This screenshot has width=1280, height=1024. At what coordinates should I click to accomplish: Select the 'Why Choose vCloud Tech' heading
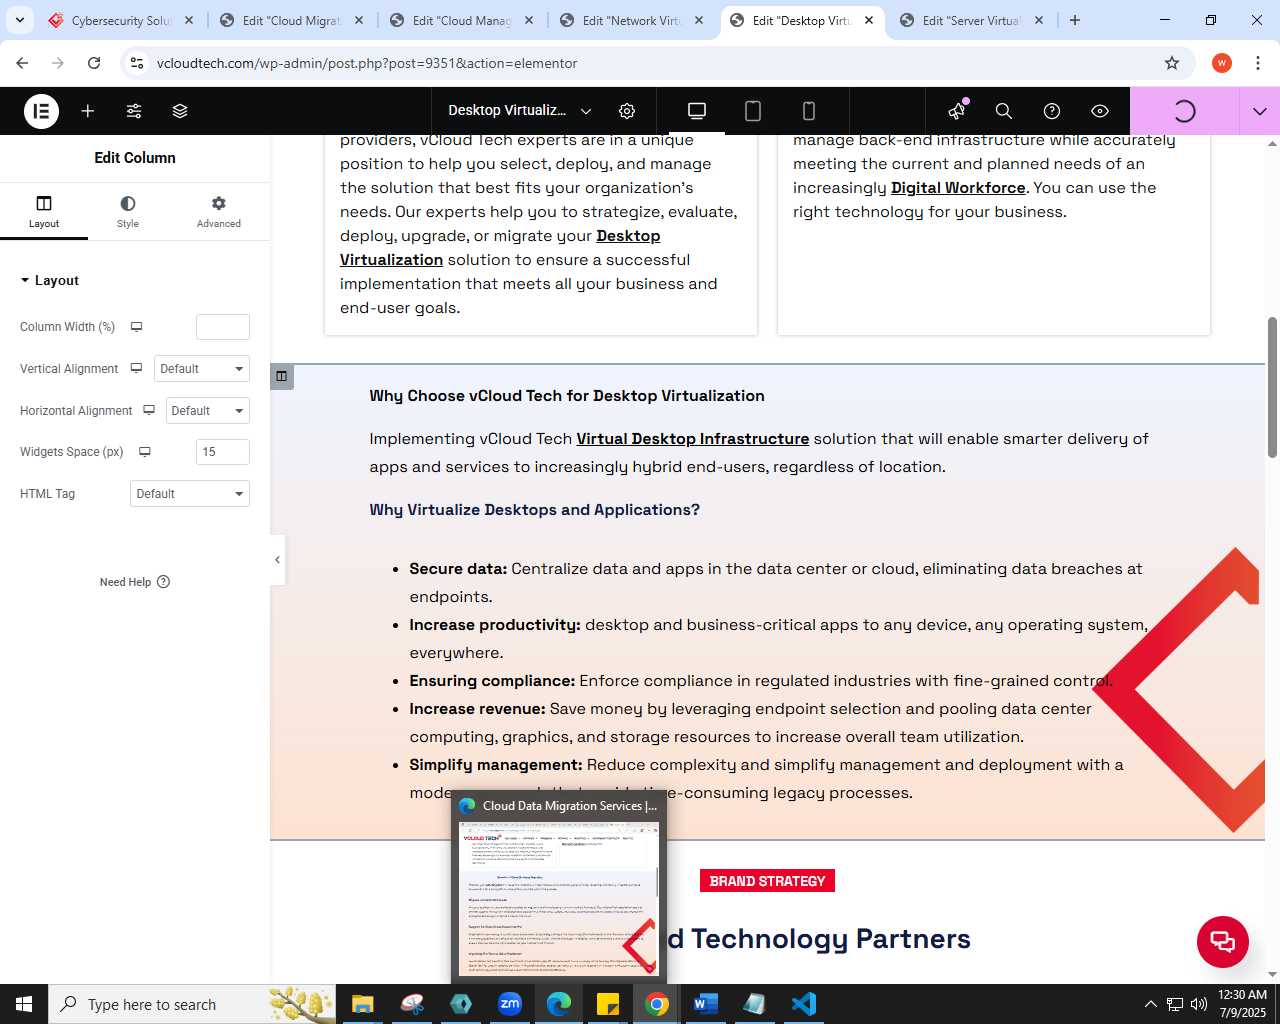567,396
